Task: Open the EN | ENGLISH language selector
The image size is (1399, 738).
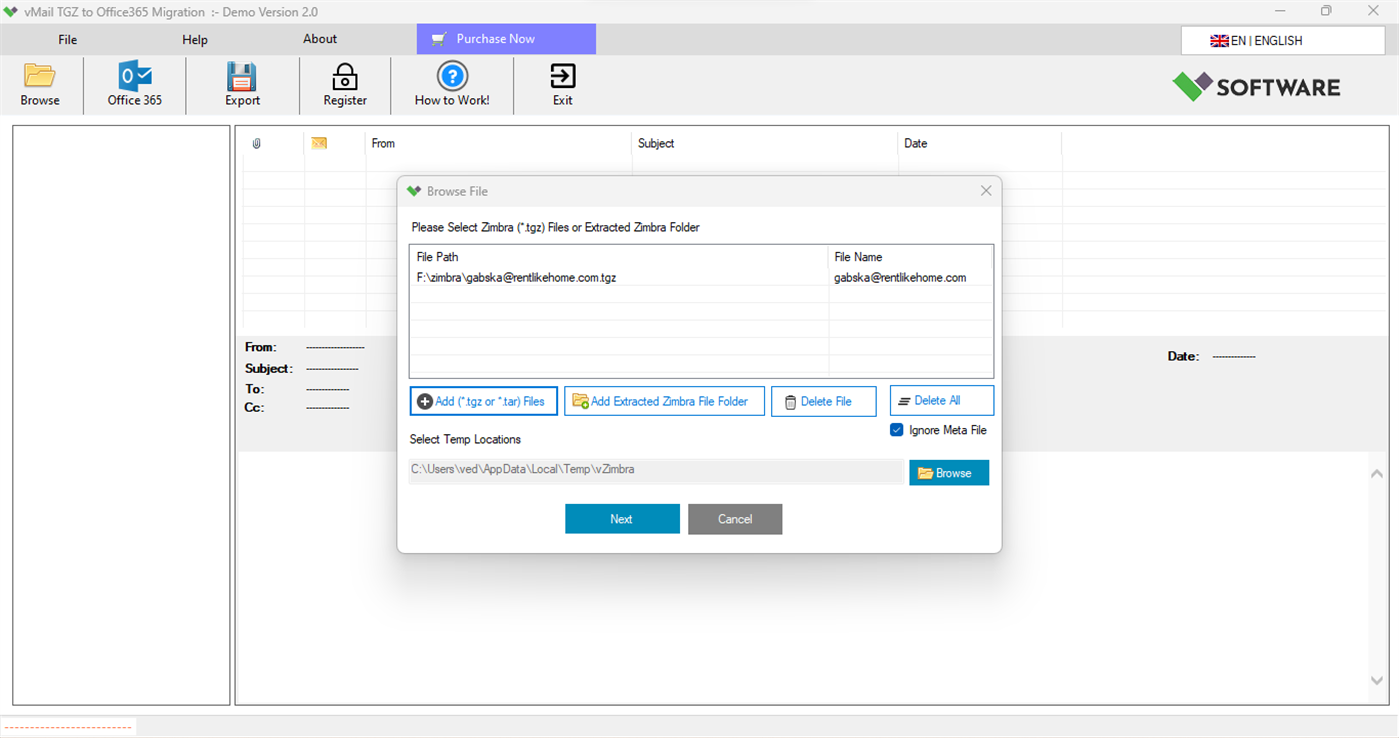Action: pyautogui.click(x=1282, y=40)
